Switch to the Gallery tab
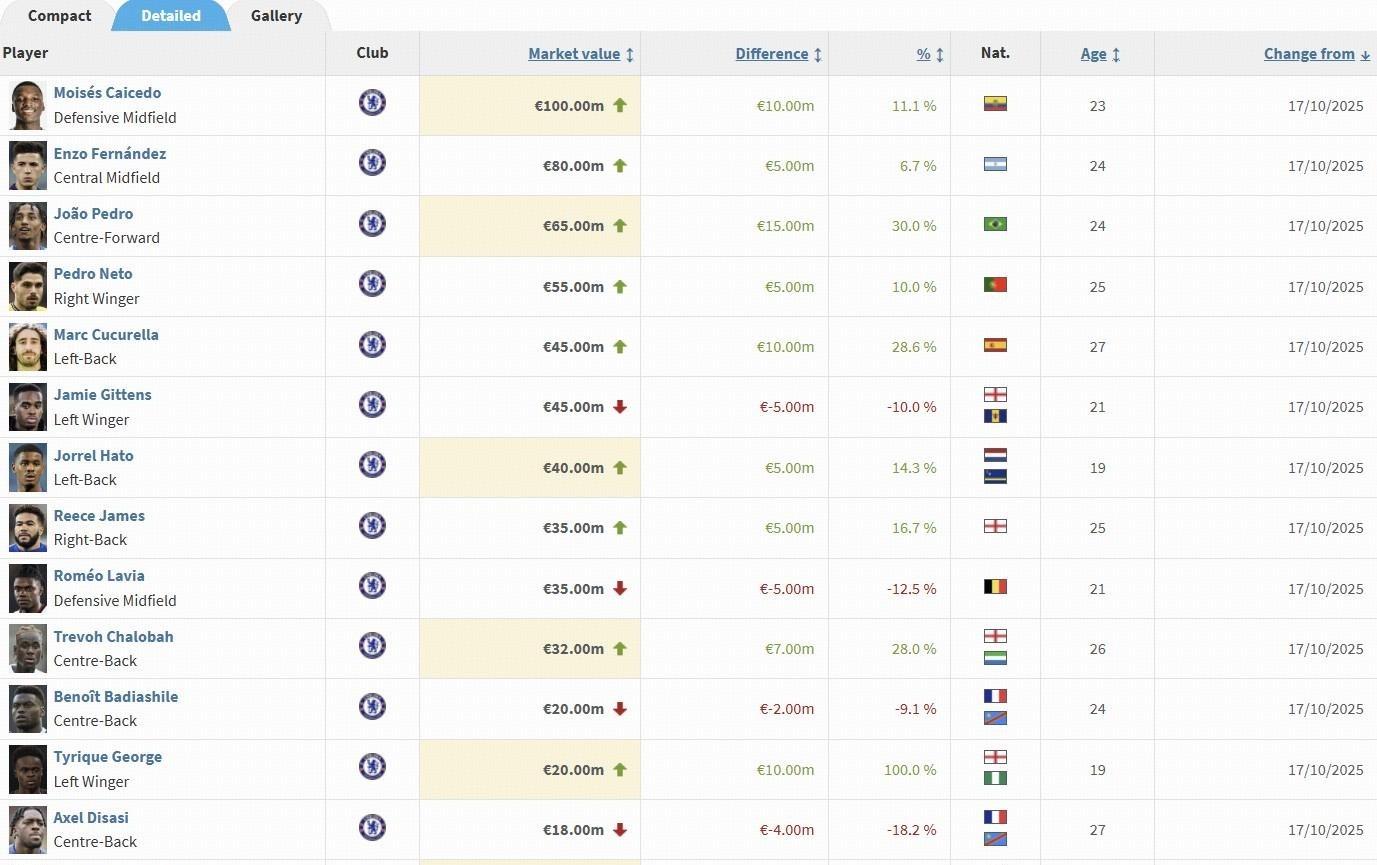 [x=276, y=16]
